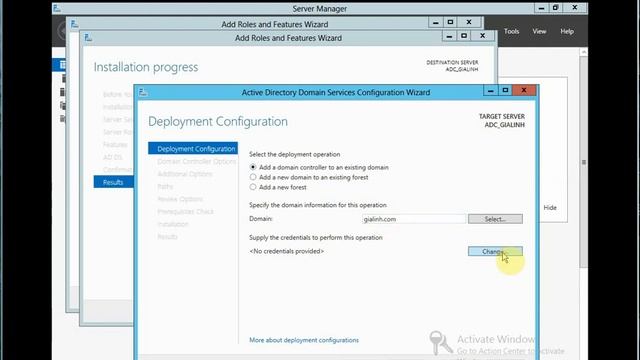
Task: Minimize the front Add Roles and Features Wizard
Action: tap(449, 36)
